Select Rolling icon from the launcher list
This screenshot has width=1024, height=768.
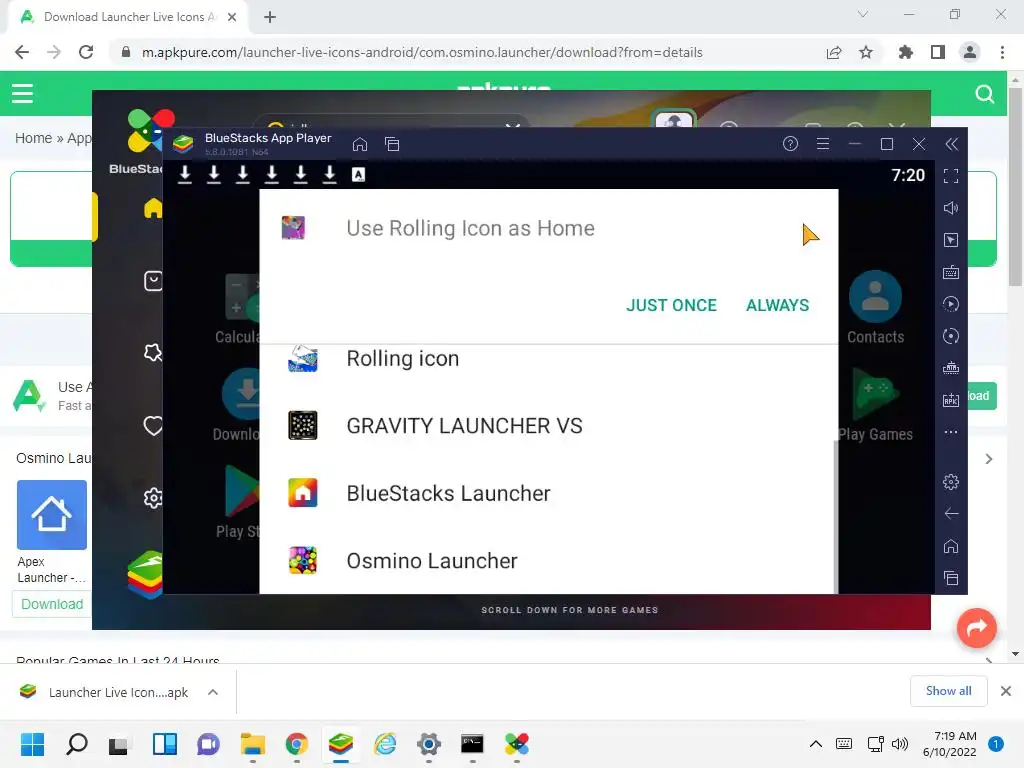pos(549,359)
